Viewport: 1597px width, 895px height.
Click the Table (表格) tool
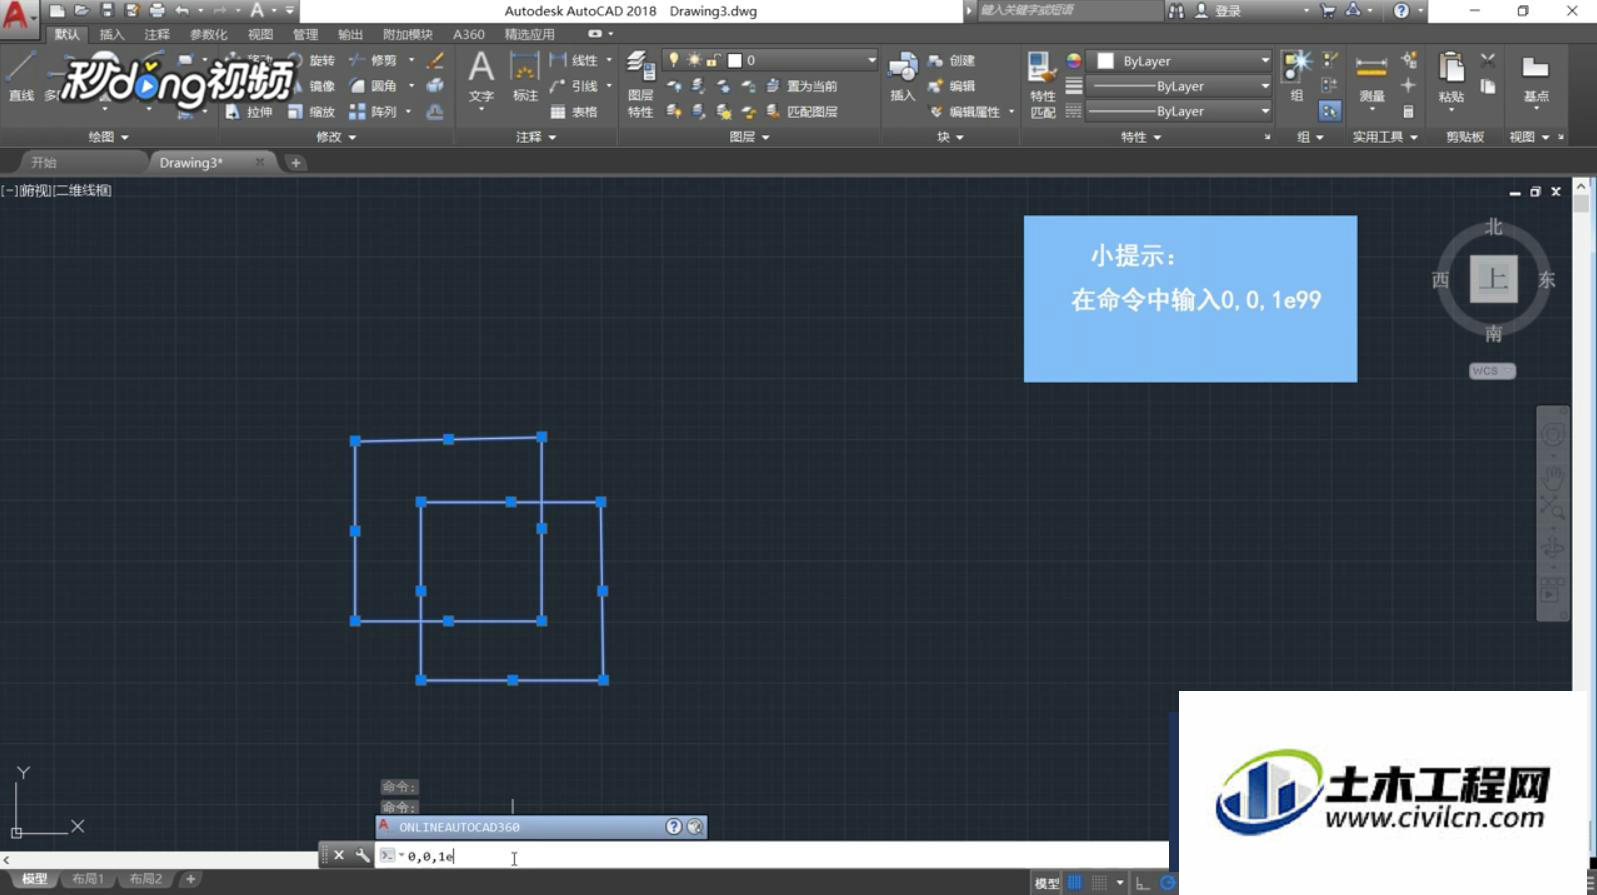574,112
